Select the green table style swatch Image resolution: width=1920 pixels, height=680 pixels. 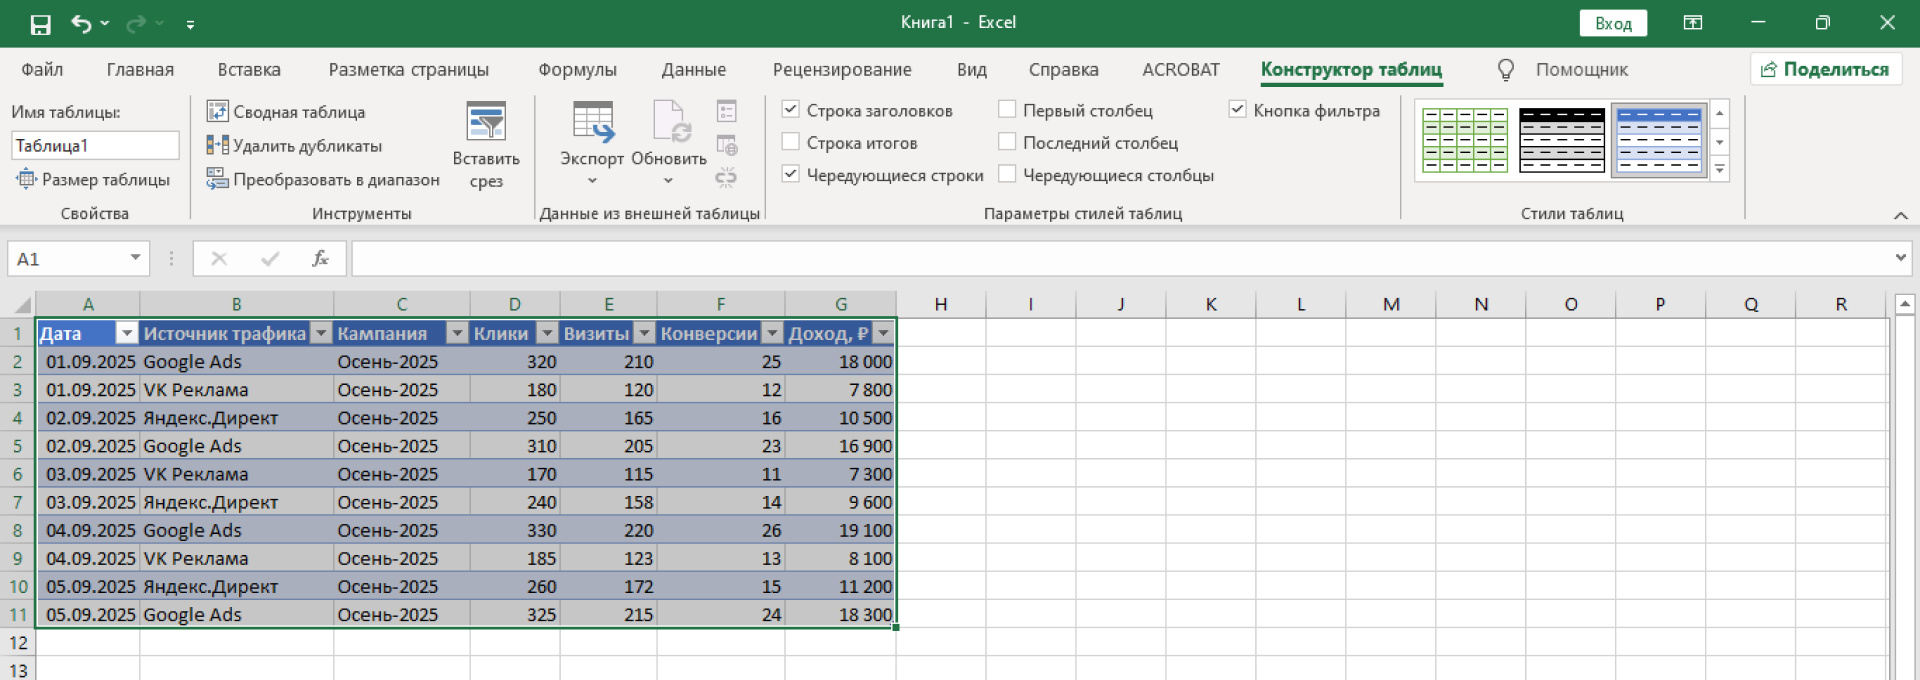1465,141
